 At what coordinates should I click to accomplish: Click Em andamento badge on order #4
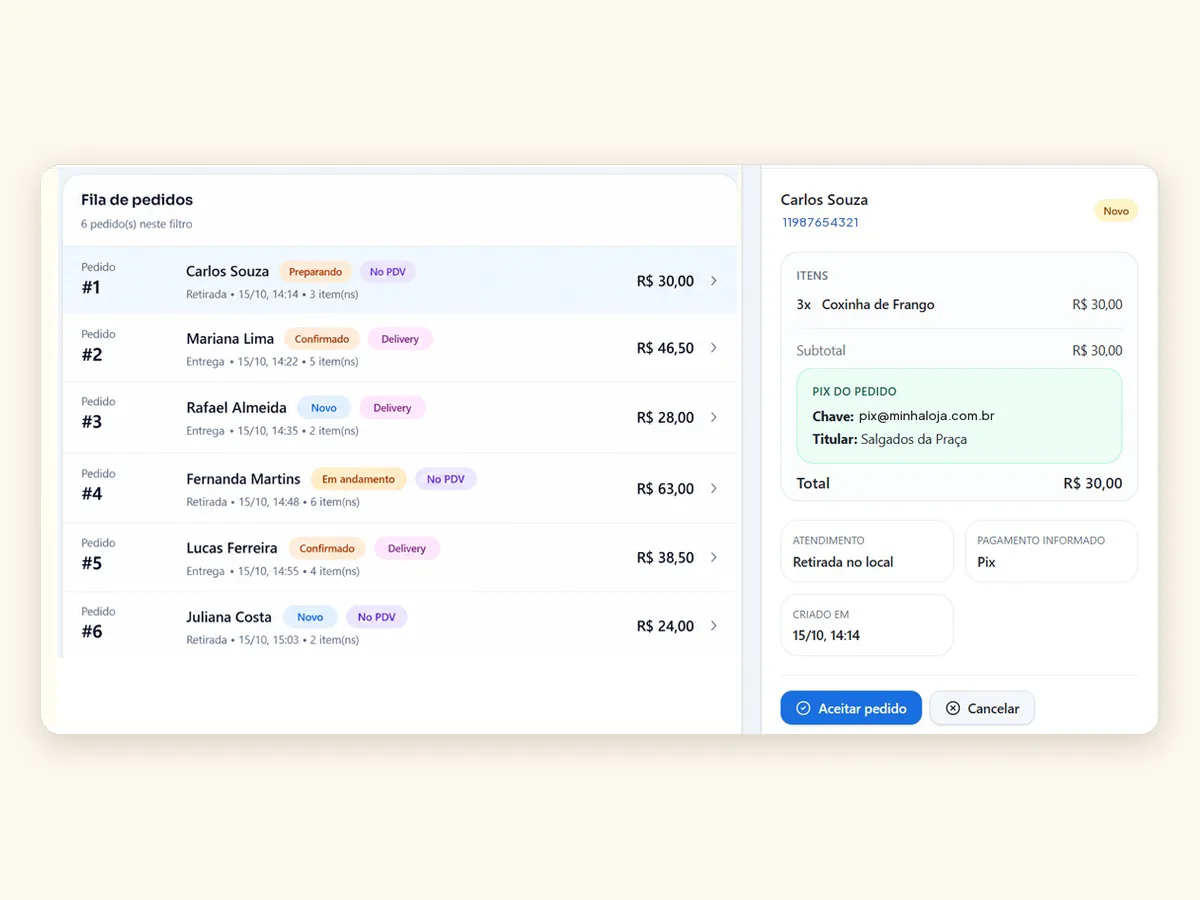point(358,479)
